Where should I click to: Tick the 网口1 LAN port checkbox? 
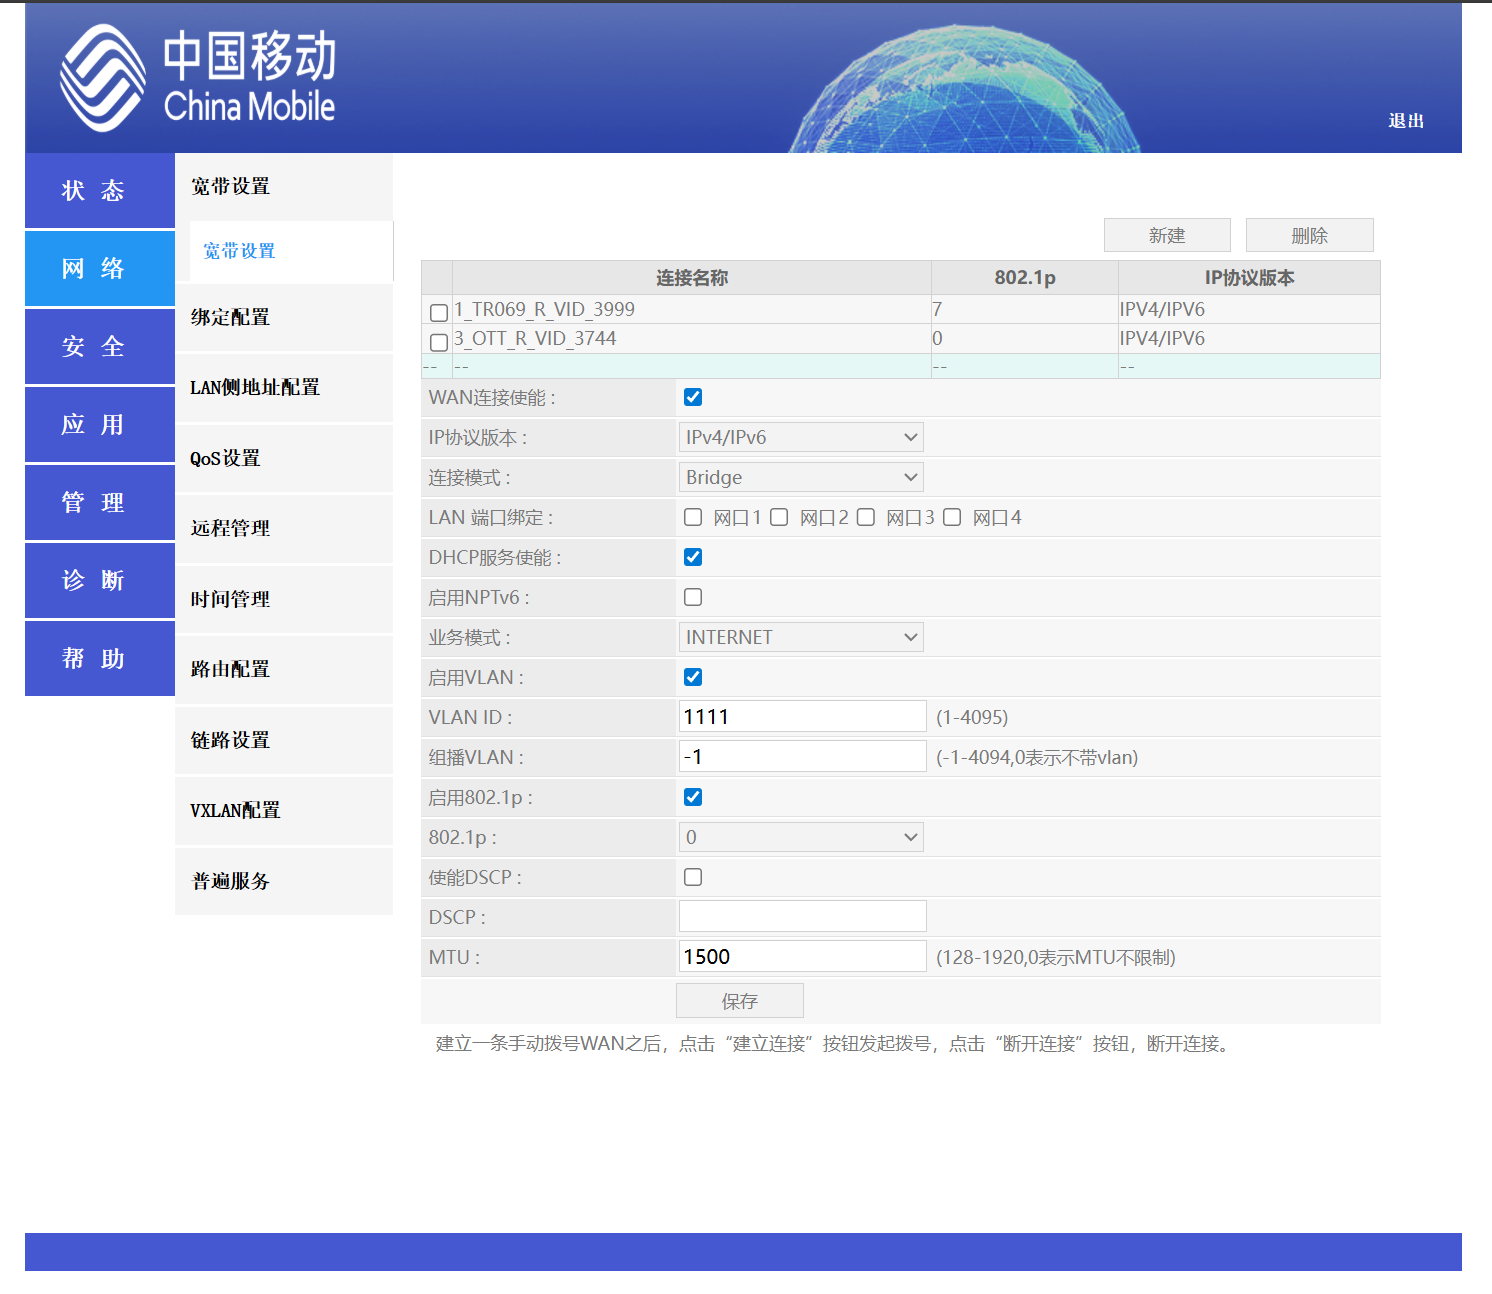pyautogui.click(x=693, y=517)
